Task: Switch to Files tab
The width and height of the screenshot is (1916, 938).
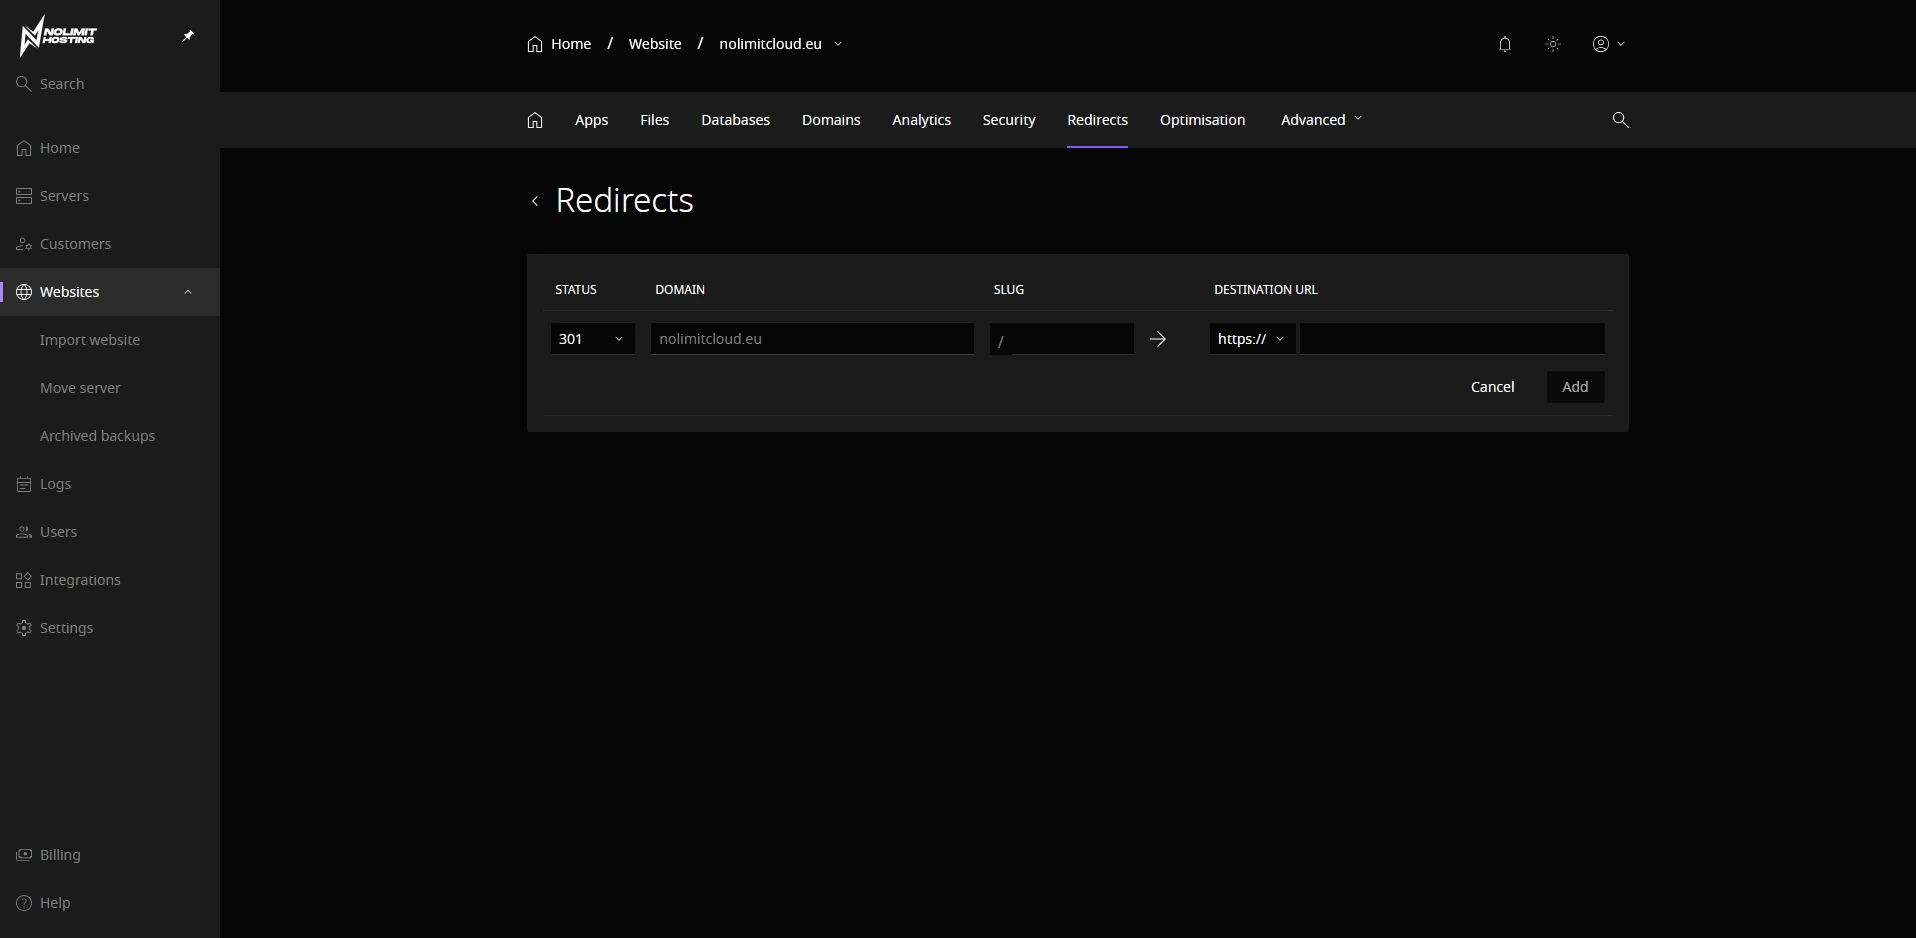Action: (655, 120)
